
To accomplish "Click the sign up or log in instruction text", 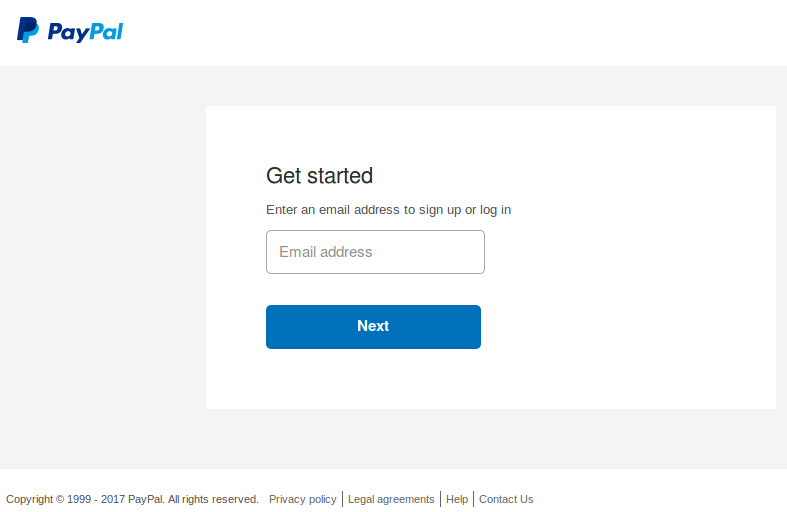I will [388, 210].
